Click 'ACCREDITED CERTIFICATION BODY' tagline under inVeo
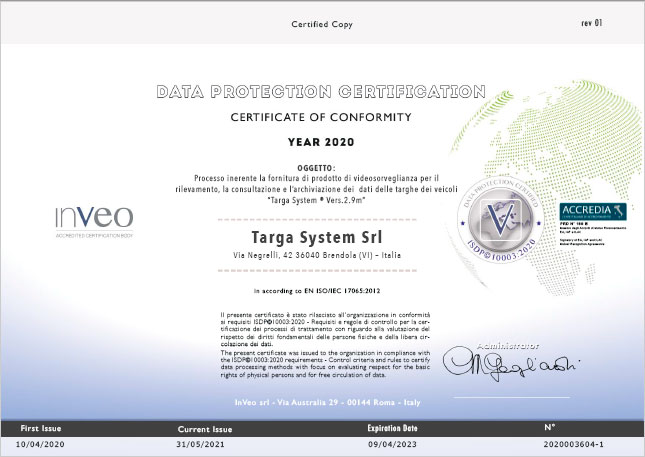 coord(94,236)
